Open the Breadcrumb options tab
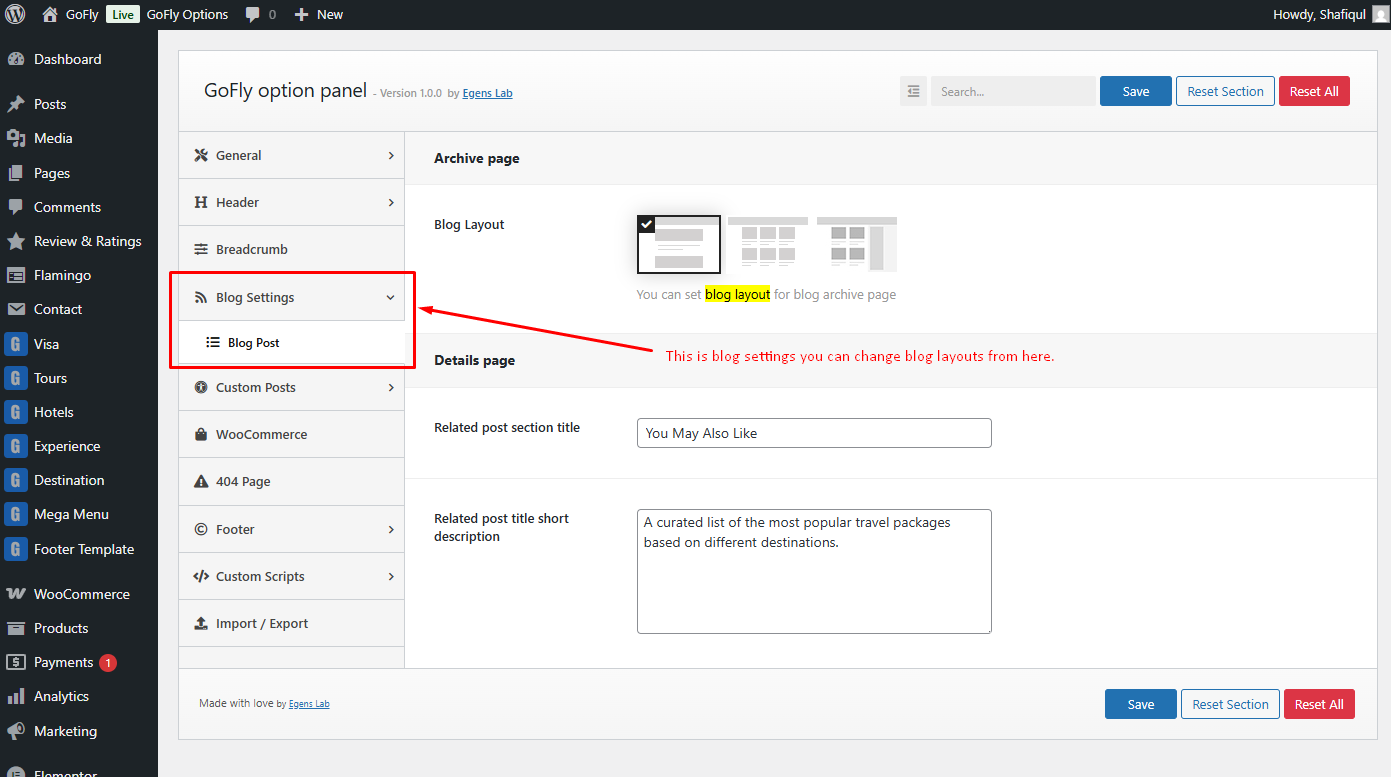 pyautogui.click(x=292, y=249)
